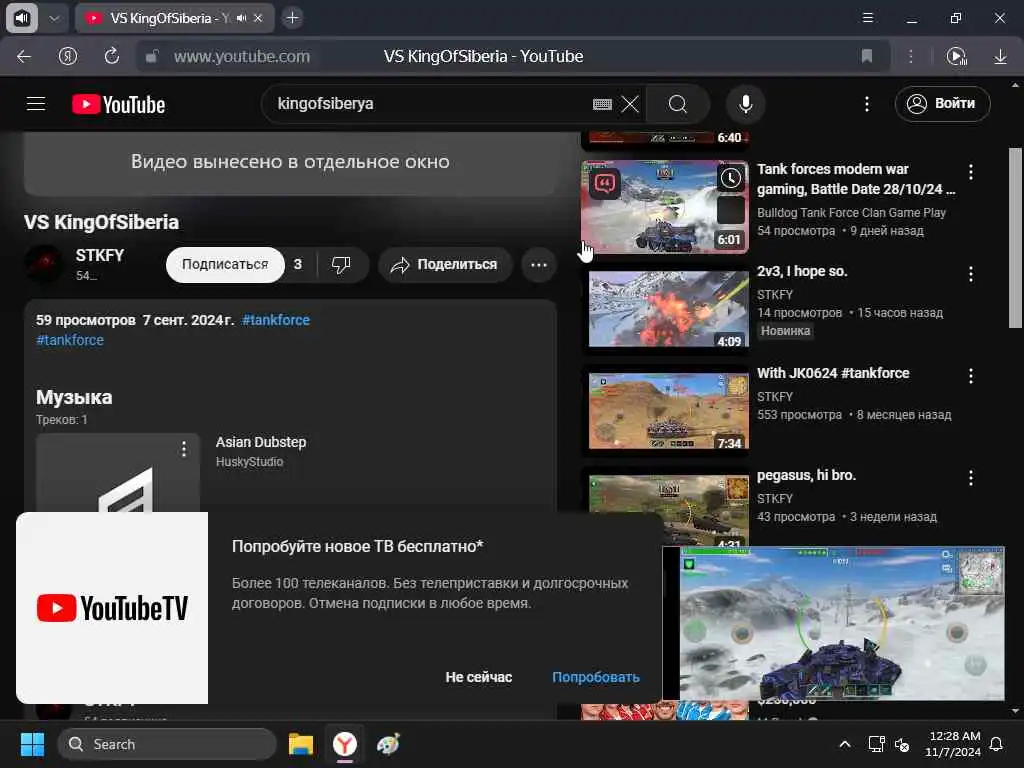The width and height of the screenshot is (1024, 768).
Task: Open menu for With JK0624 video
Action: coord(971,376)
